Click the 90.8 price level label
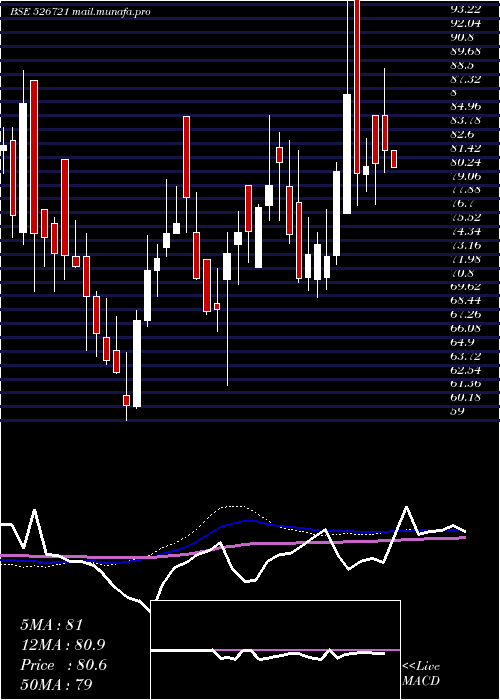Viewport: 500px width, 700px height. coord(463,37)
